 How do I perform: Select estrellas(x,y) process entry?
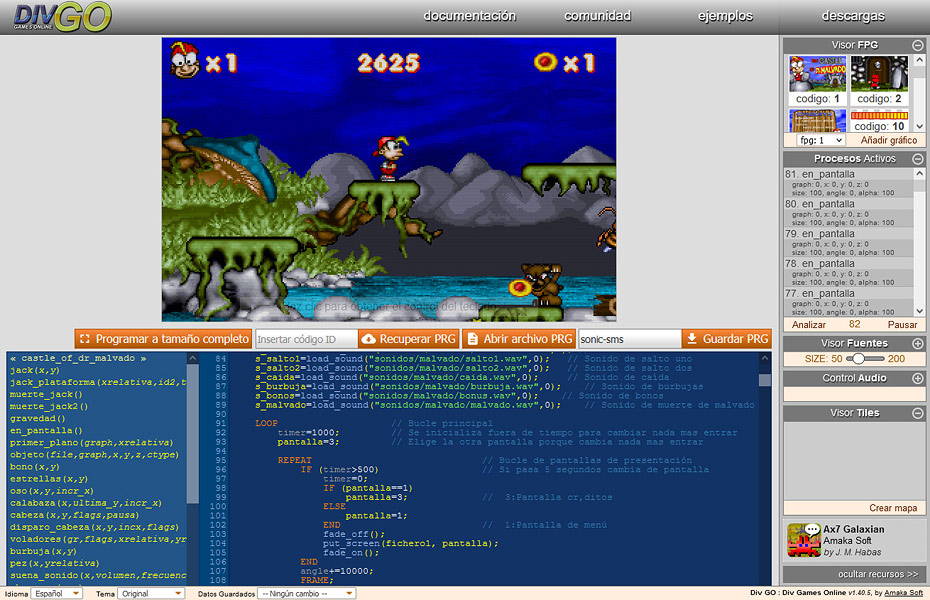tap(49, 478)
